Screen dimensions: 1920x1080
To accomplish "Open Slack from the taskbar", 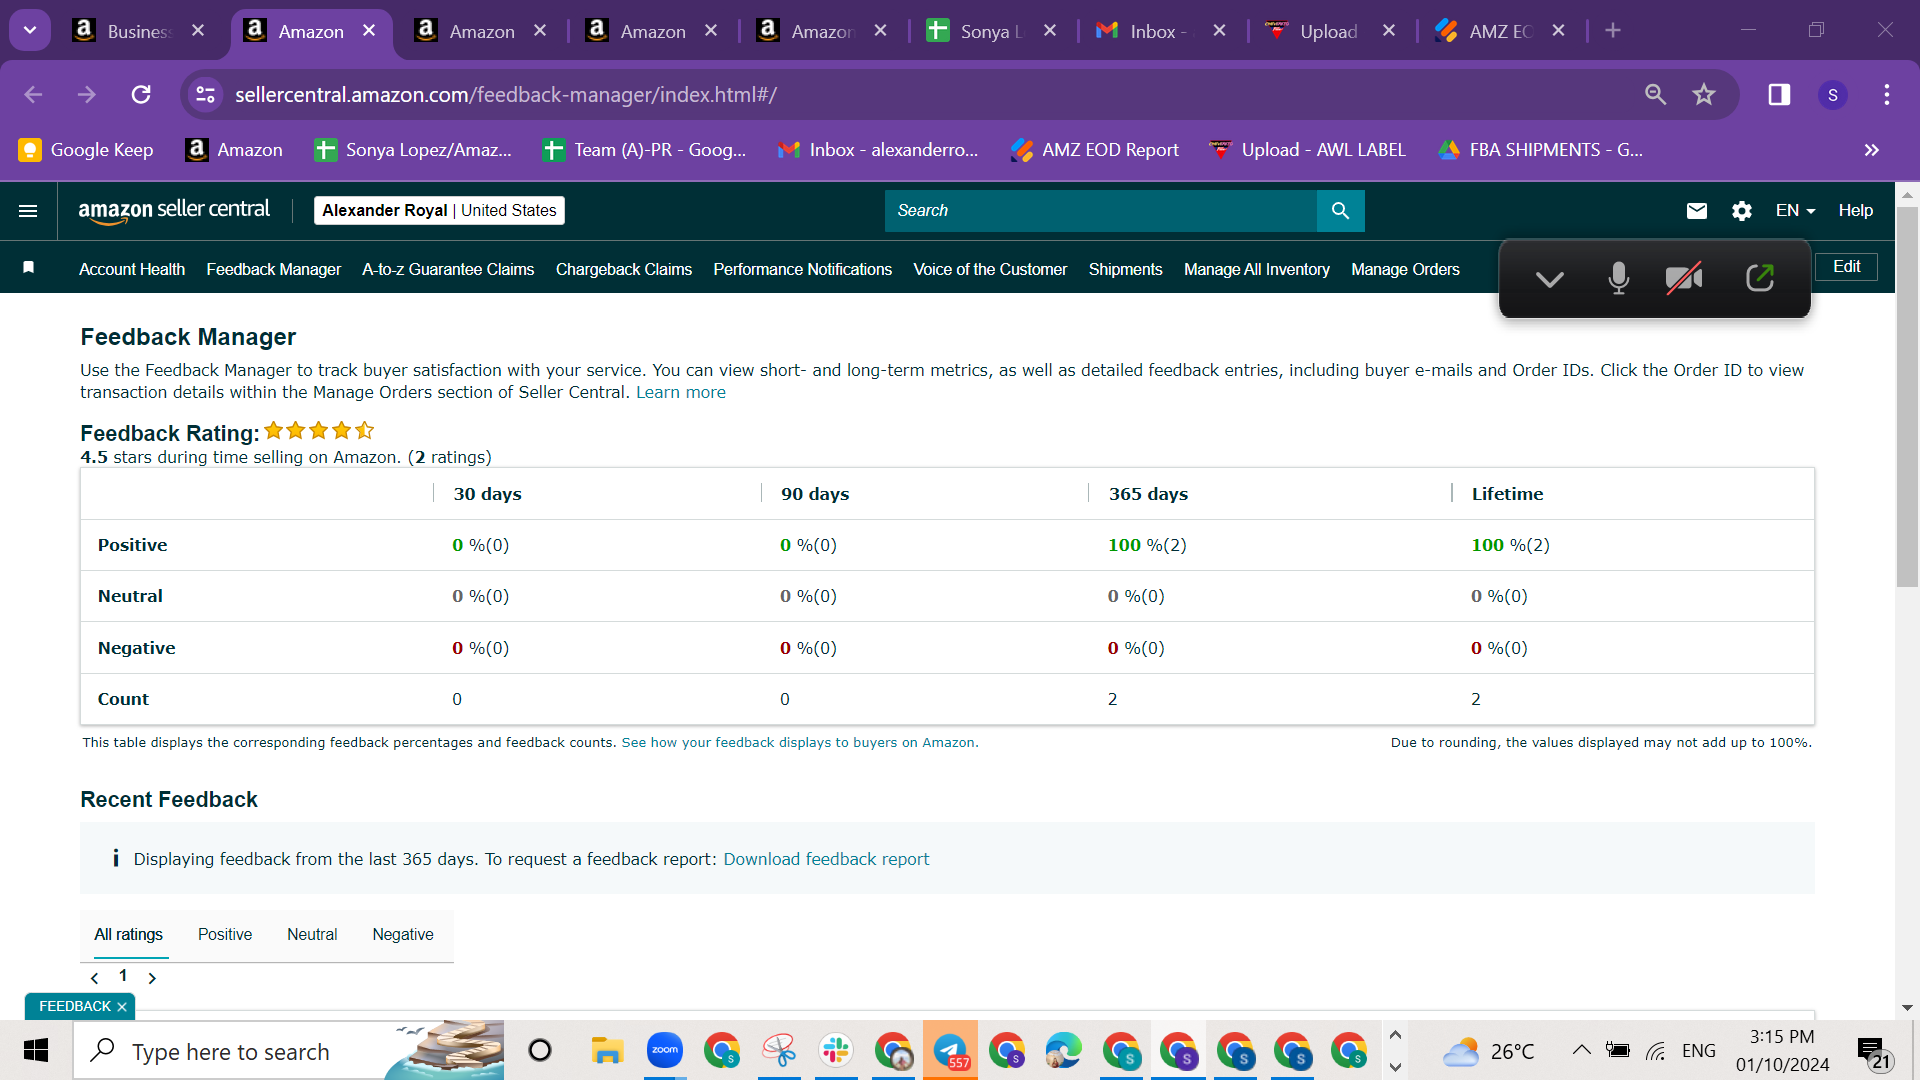I will tap(836, 1051).
